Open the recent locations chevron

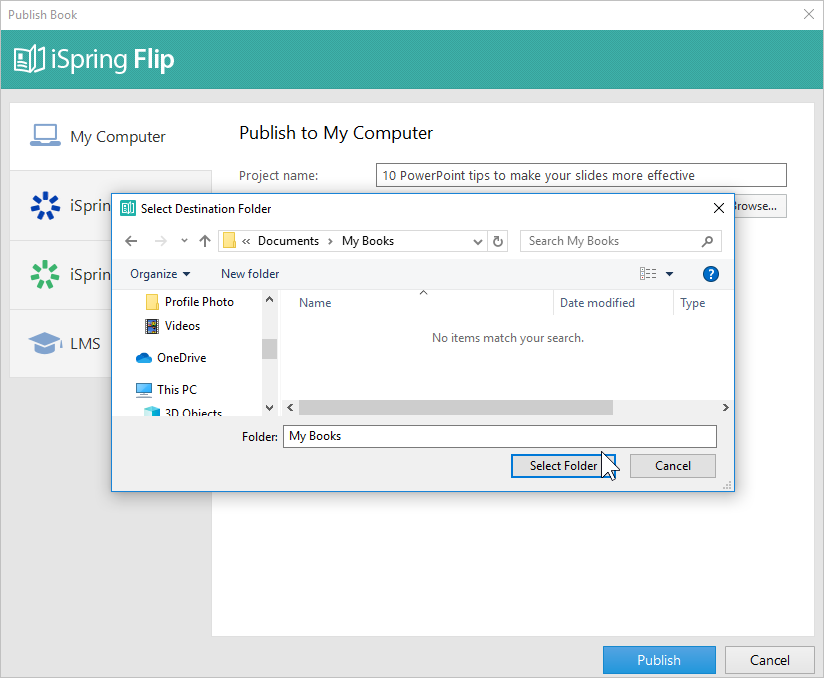click(184, 241)
